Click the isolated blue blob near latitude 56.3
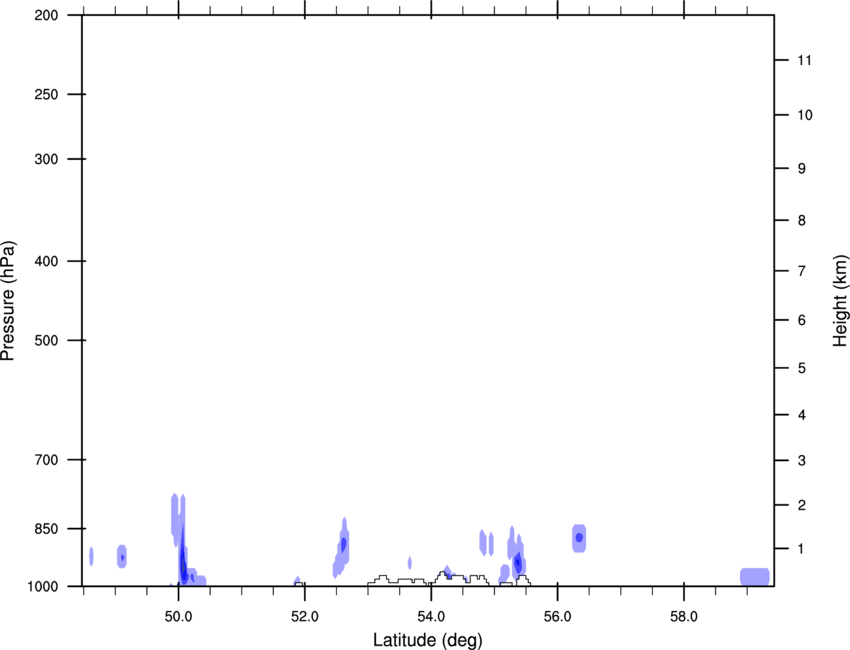The height and width of the screenshot is (650, 850). (579, 538)
